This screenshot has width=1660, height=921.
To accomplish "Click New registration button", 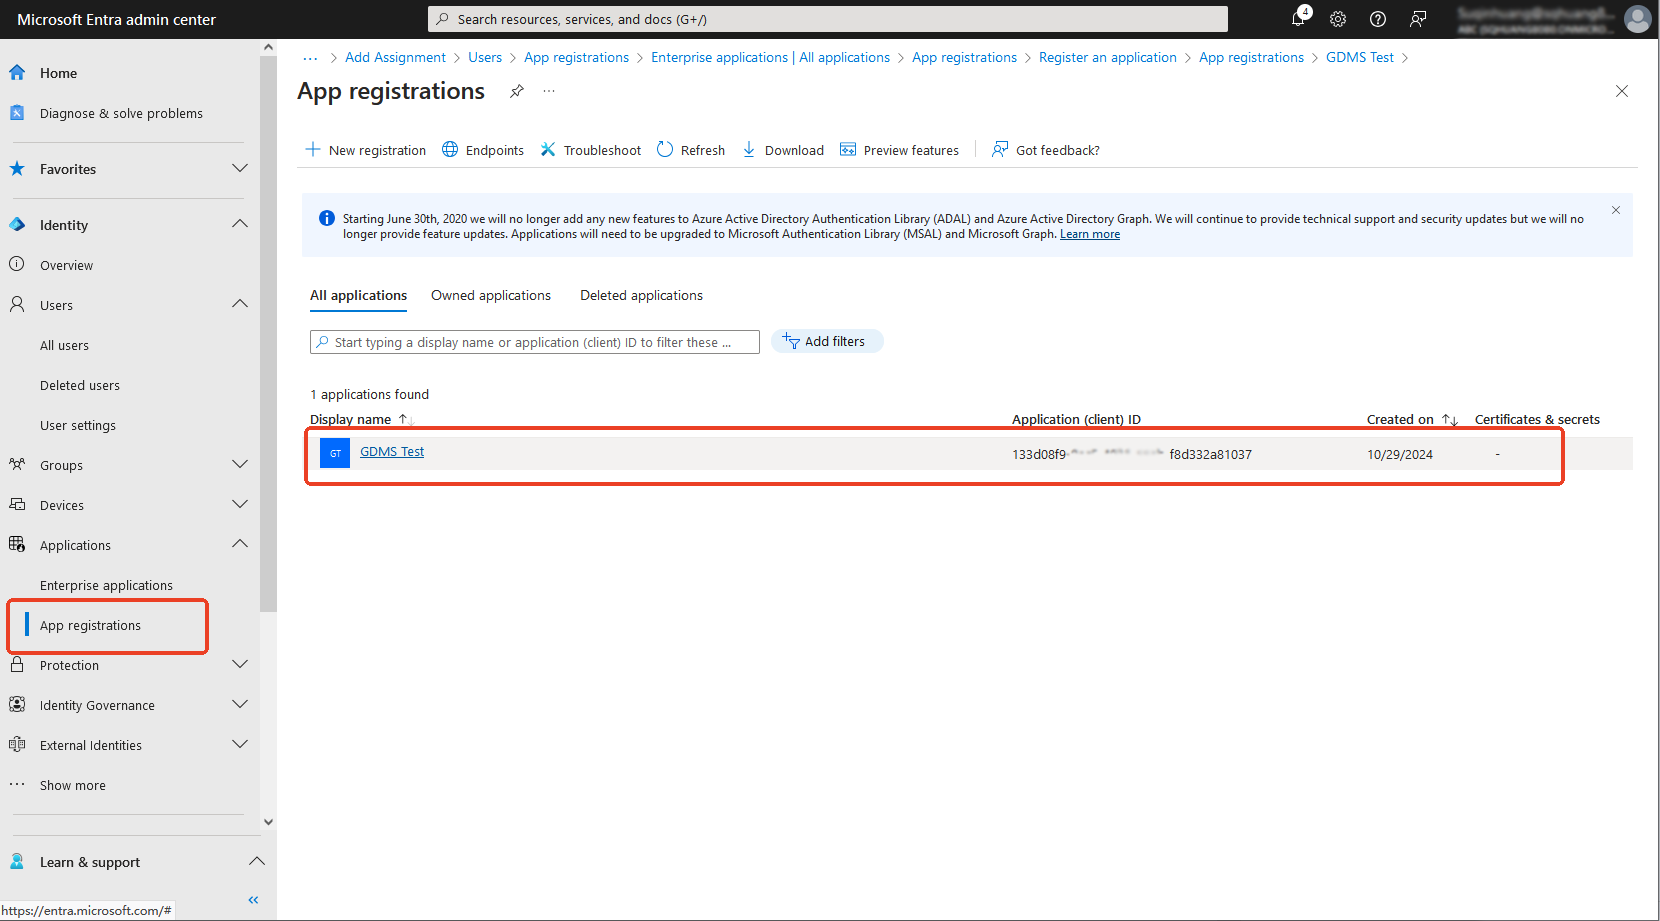I will click(366, 150).
